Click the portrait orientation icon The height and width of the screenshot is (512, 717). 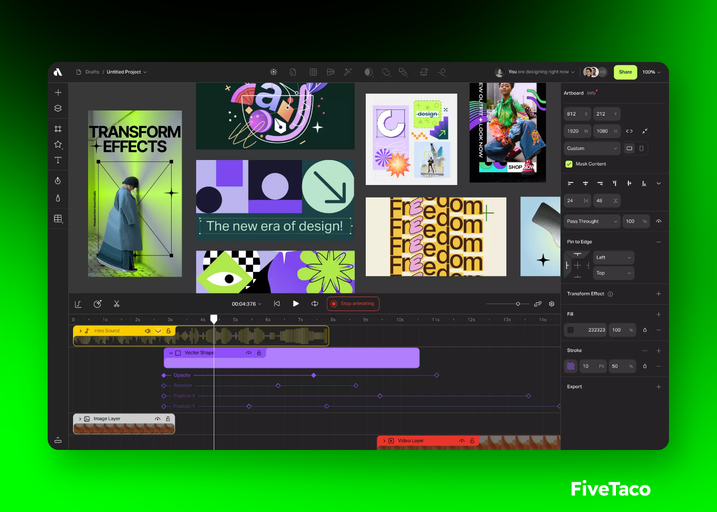[641, 149]
